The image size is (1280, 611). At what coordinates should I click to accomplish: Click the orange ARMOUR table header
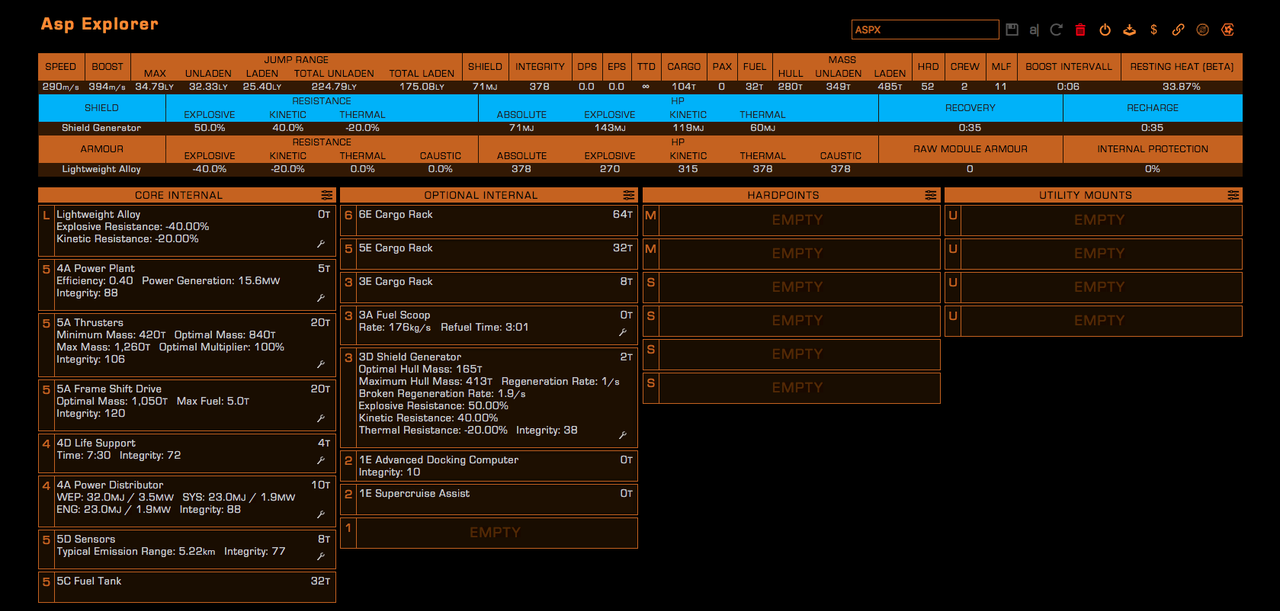pos(101,149)
